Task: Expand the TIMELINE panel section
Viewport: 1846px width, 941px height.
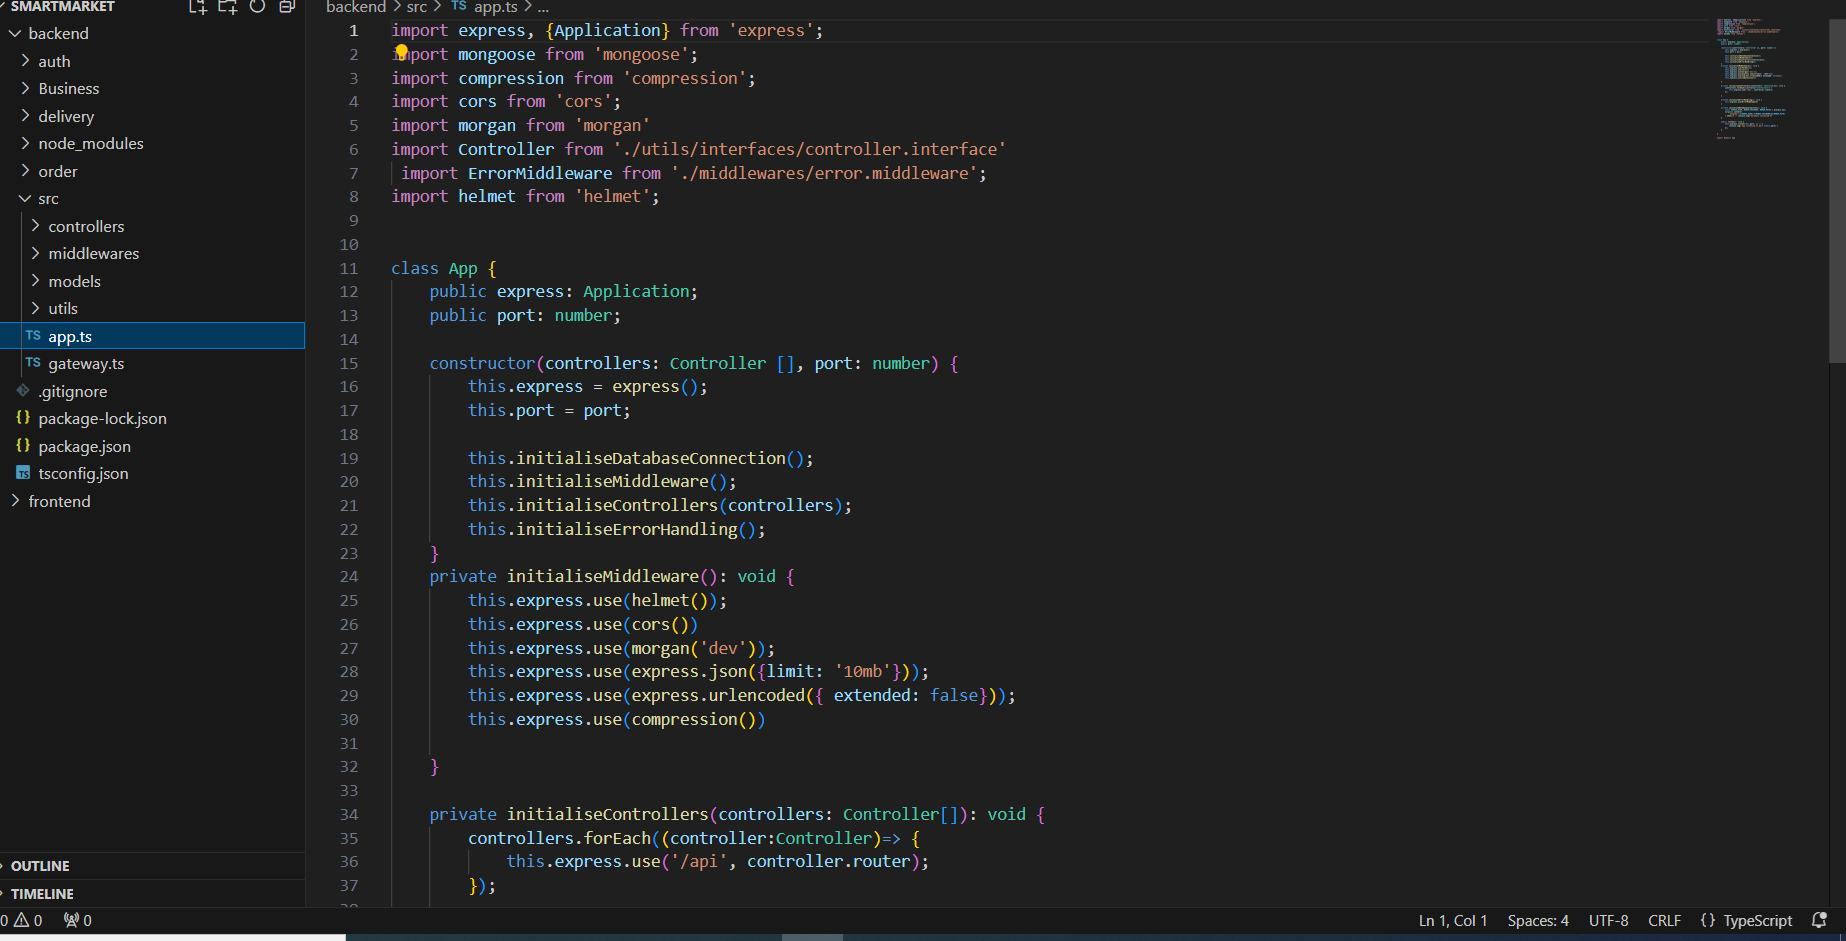Action: (x=42, y=894)
